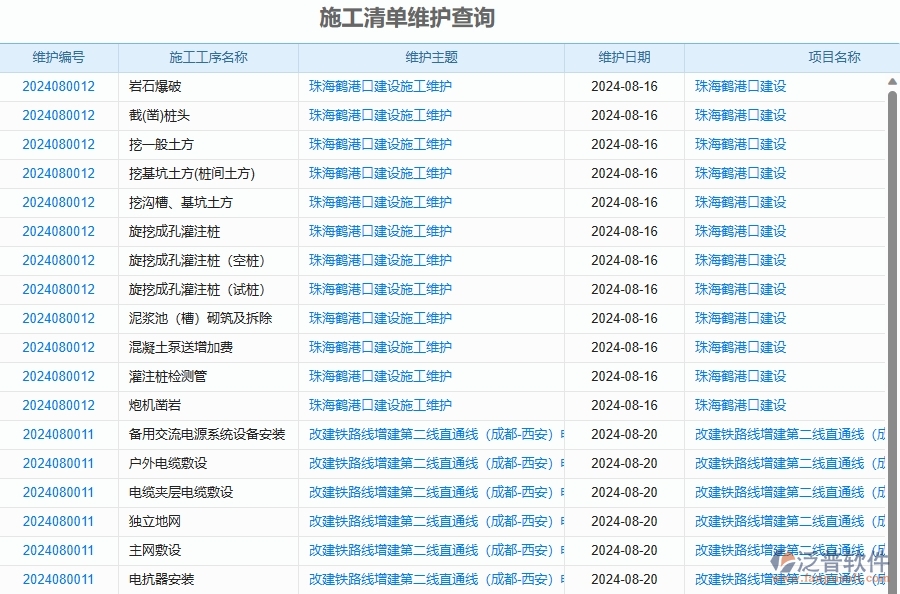Open project link 珠海鹤港口建设 in 灌注桩检测管 row
900x594 pixels.
point(737,376)
